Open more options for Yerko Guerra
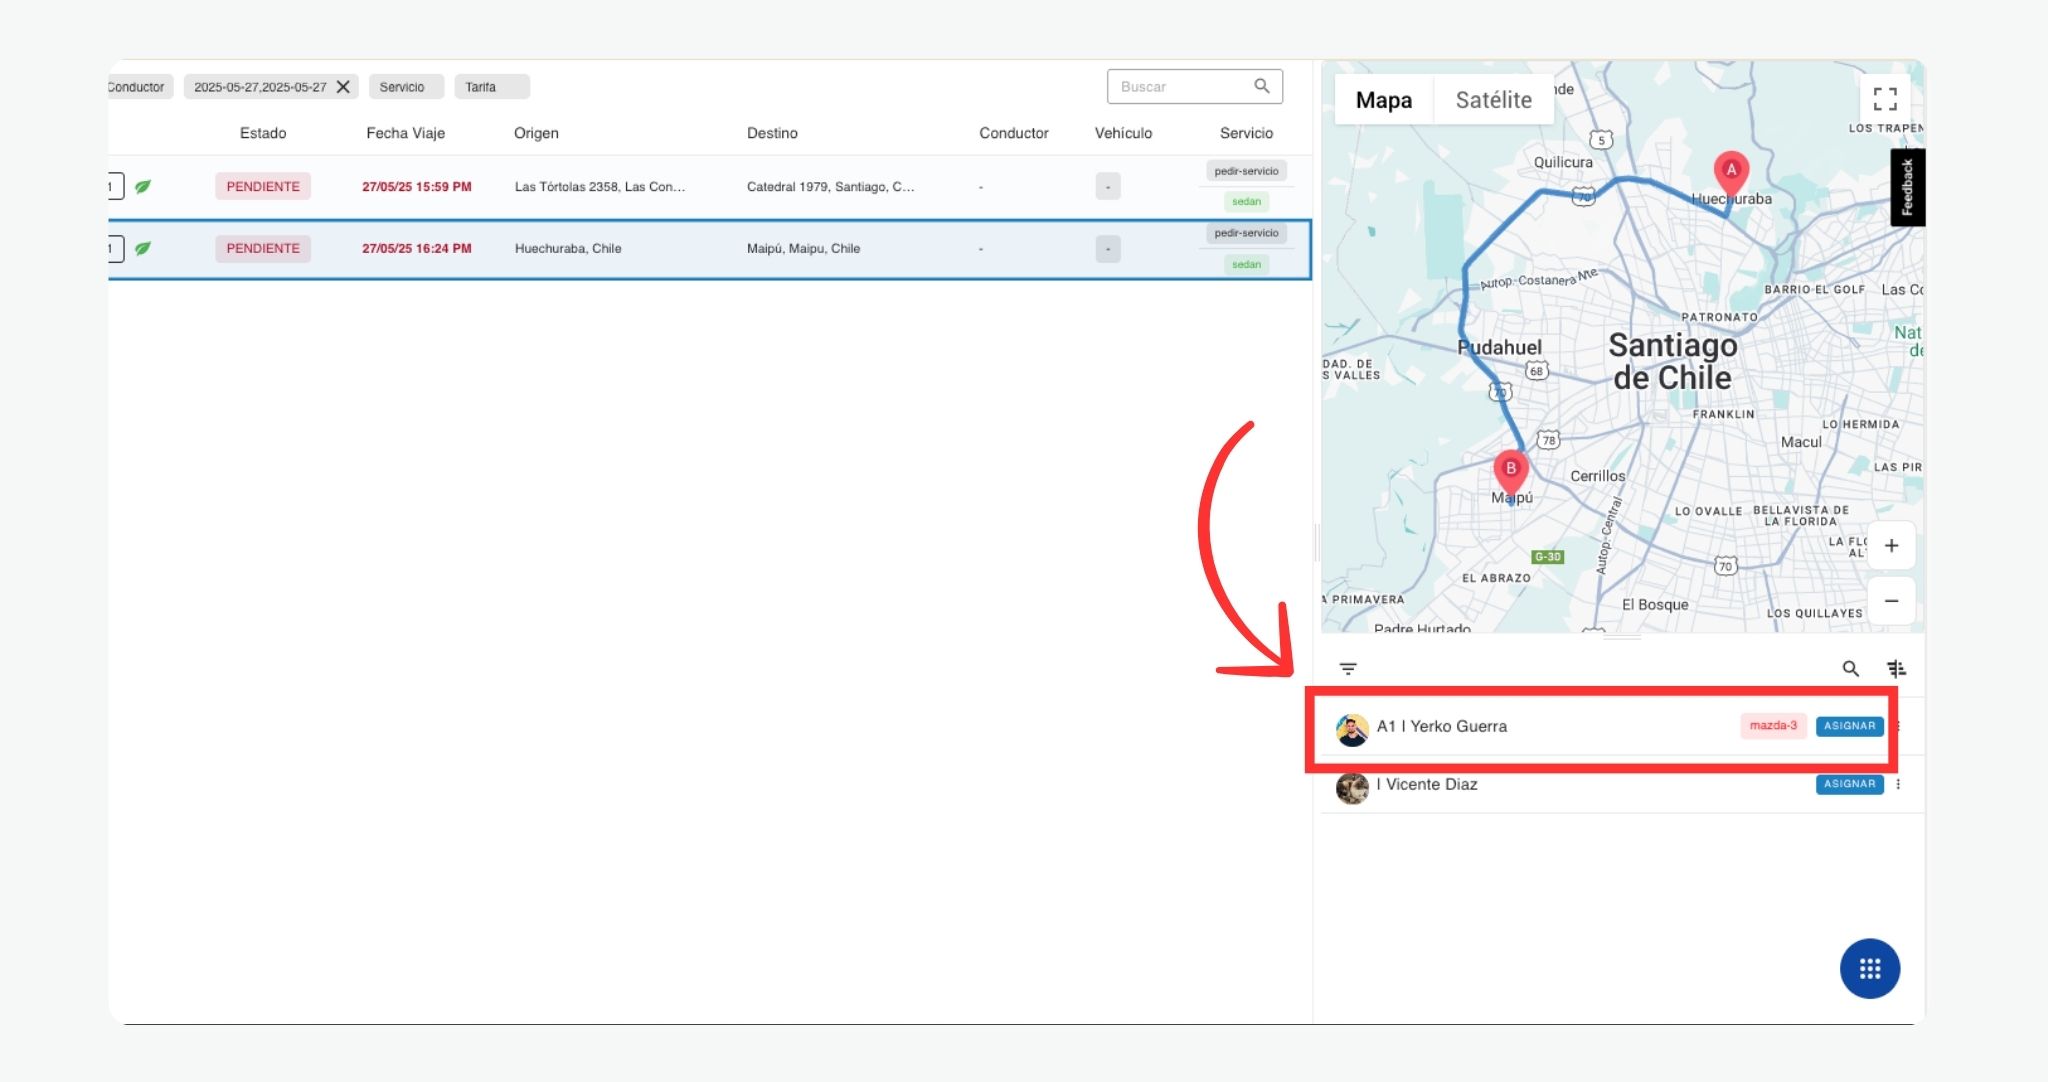This screenshot has height=1082, width=2048. point(1897,726)
